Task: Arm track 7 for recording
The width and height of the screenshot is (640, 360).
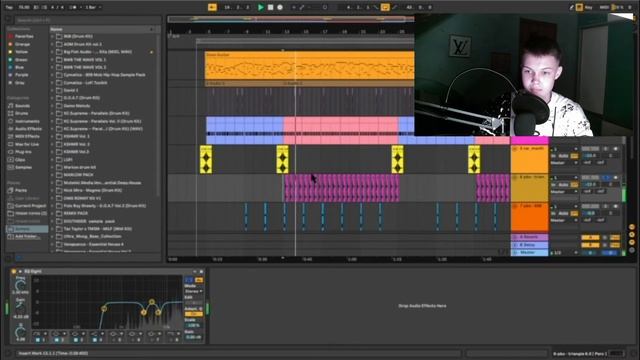Action: point(616,207)
